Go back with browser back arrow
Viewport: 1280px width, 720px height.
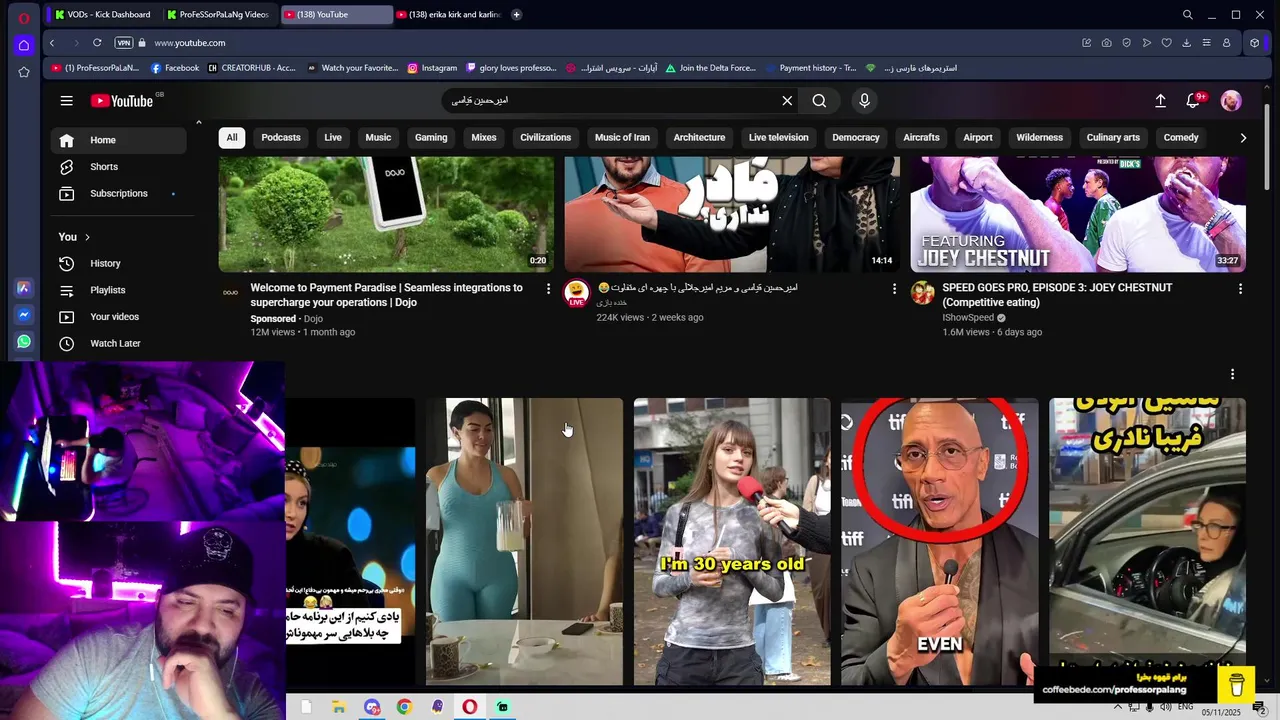point(52,43)
